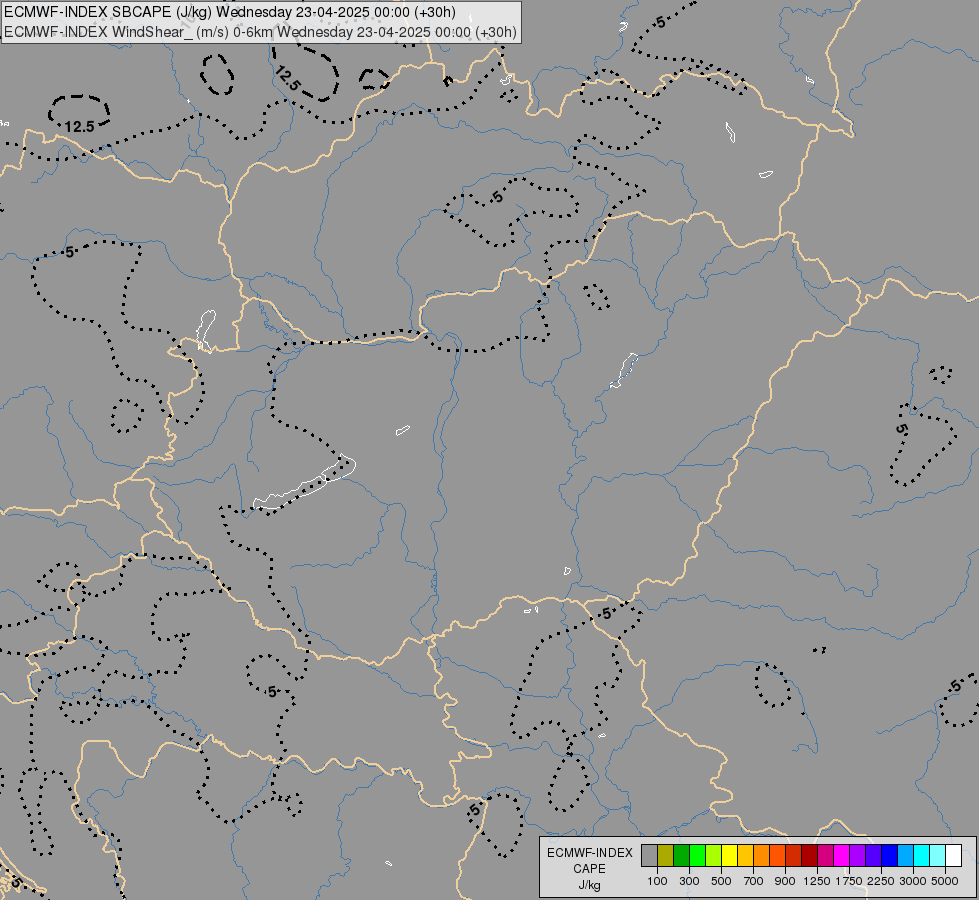Pick the purple swatch right of the 1750 tick
The height and width of the screenshot is (900, 979).
858,855
